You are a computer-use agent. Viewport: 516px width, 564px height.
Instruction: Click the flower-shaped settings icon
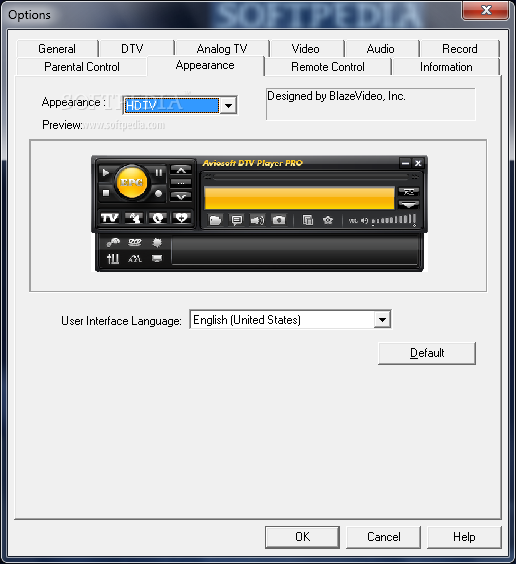328,220
